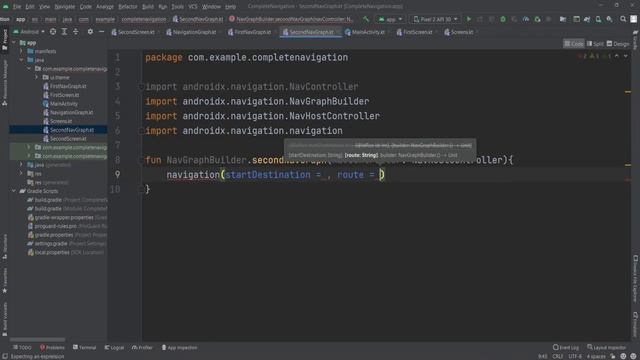Click the project panel horizontal scrollbar
Image resolution: width=640 pixels, height=360 pixels.
coord(37,339)
